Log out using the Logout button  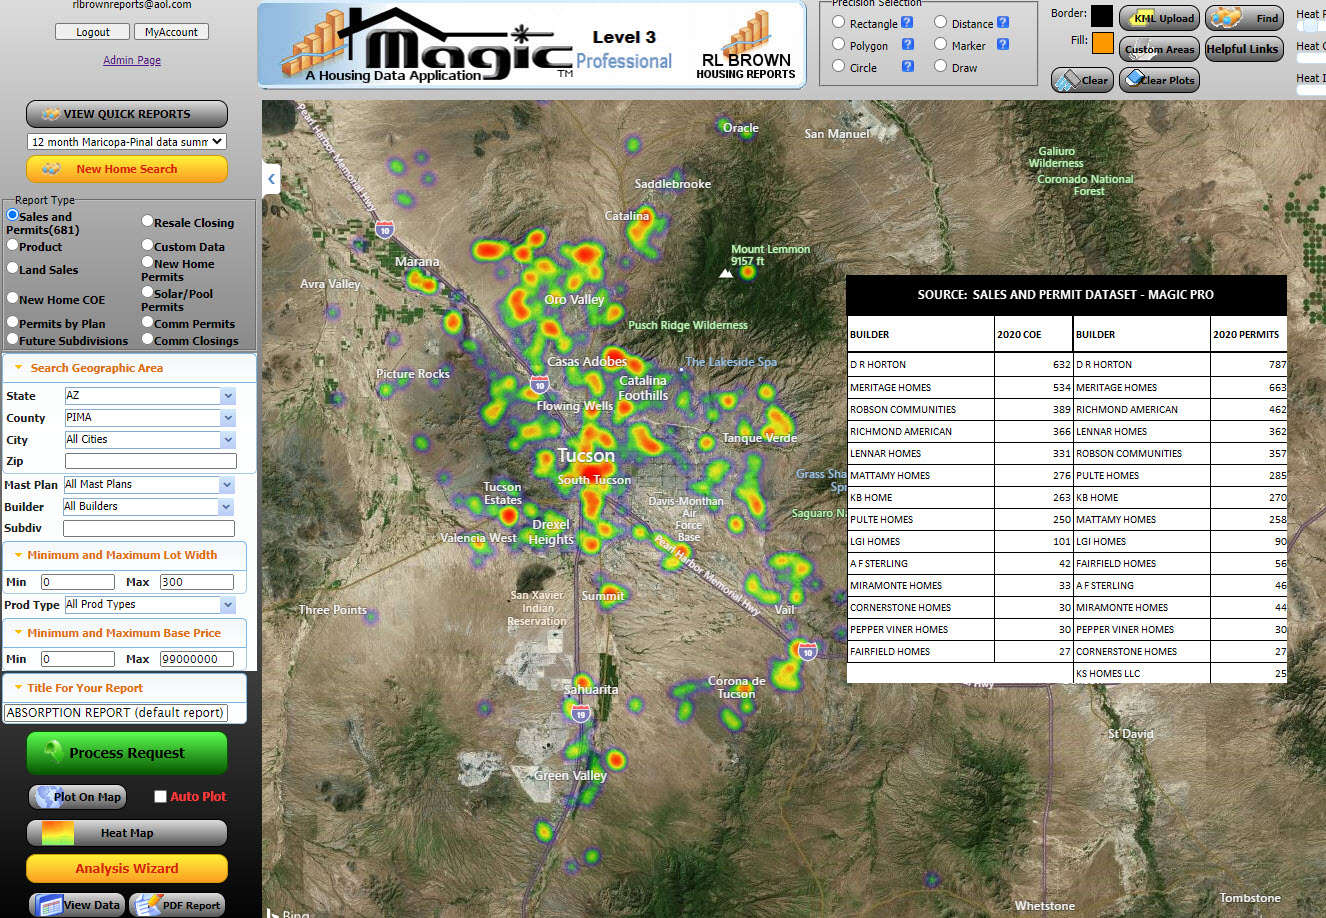coord(93,32)
